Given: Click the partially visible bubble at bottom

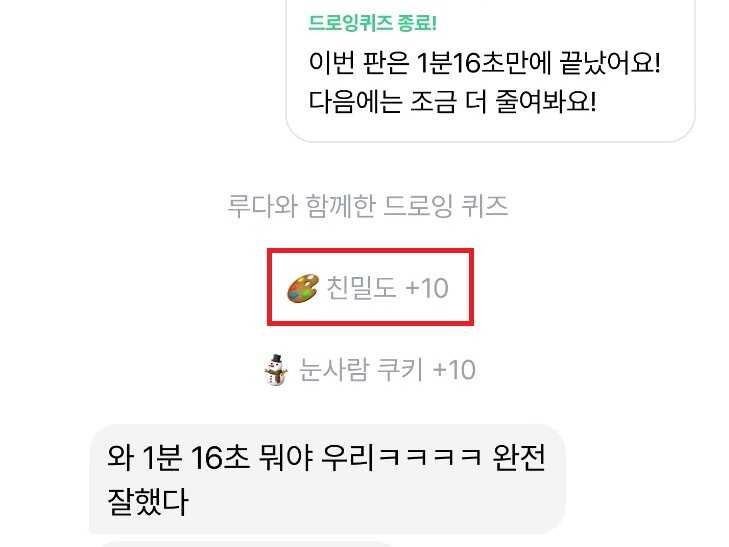Looking at the screenshot, I should [x=246, y=544].
